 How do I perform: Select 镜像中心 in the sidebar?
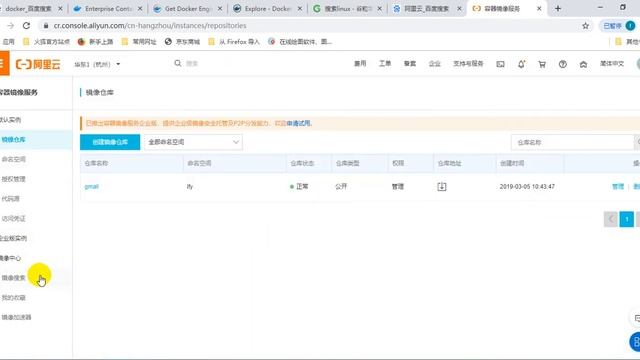[11, 258]
